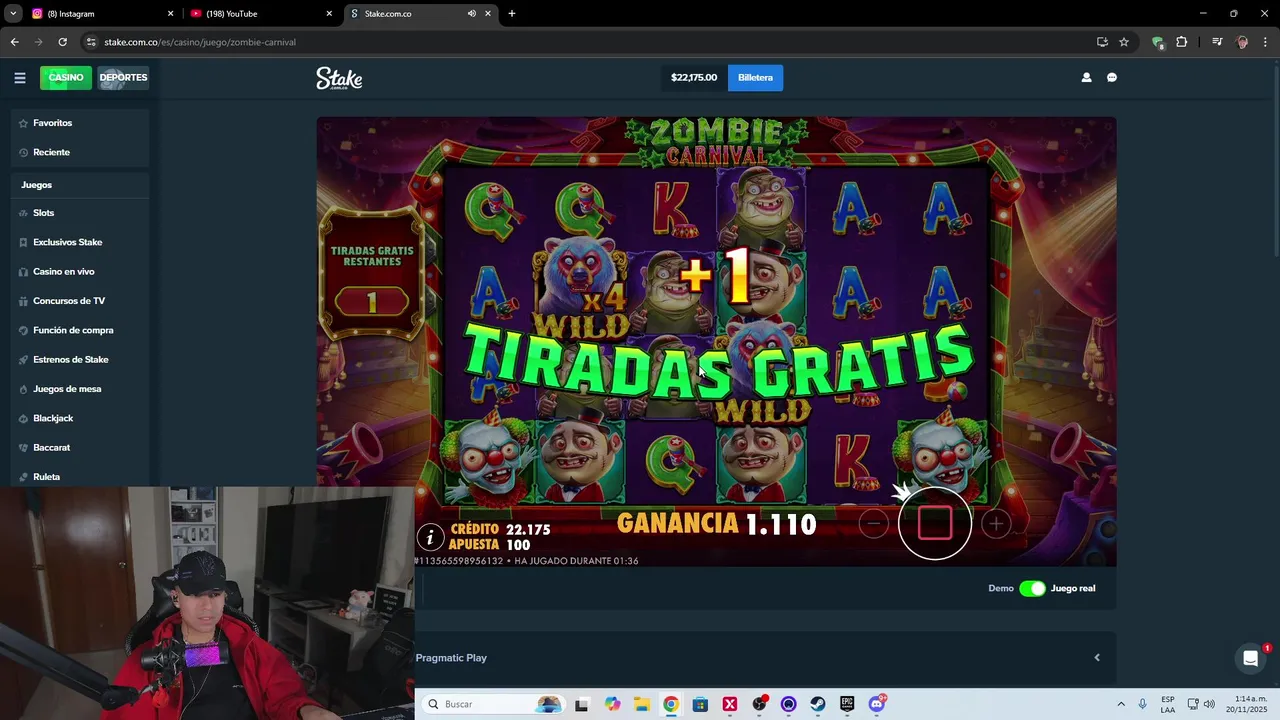This screenshot has height=720, width=1280.
Task: Click the Slots sidebar icon
Action: [23, 213]
